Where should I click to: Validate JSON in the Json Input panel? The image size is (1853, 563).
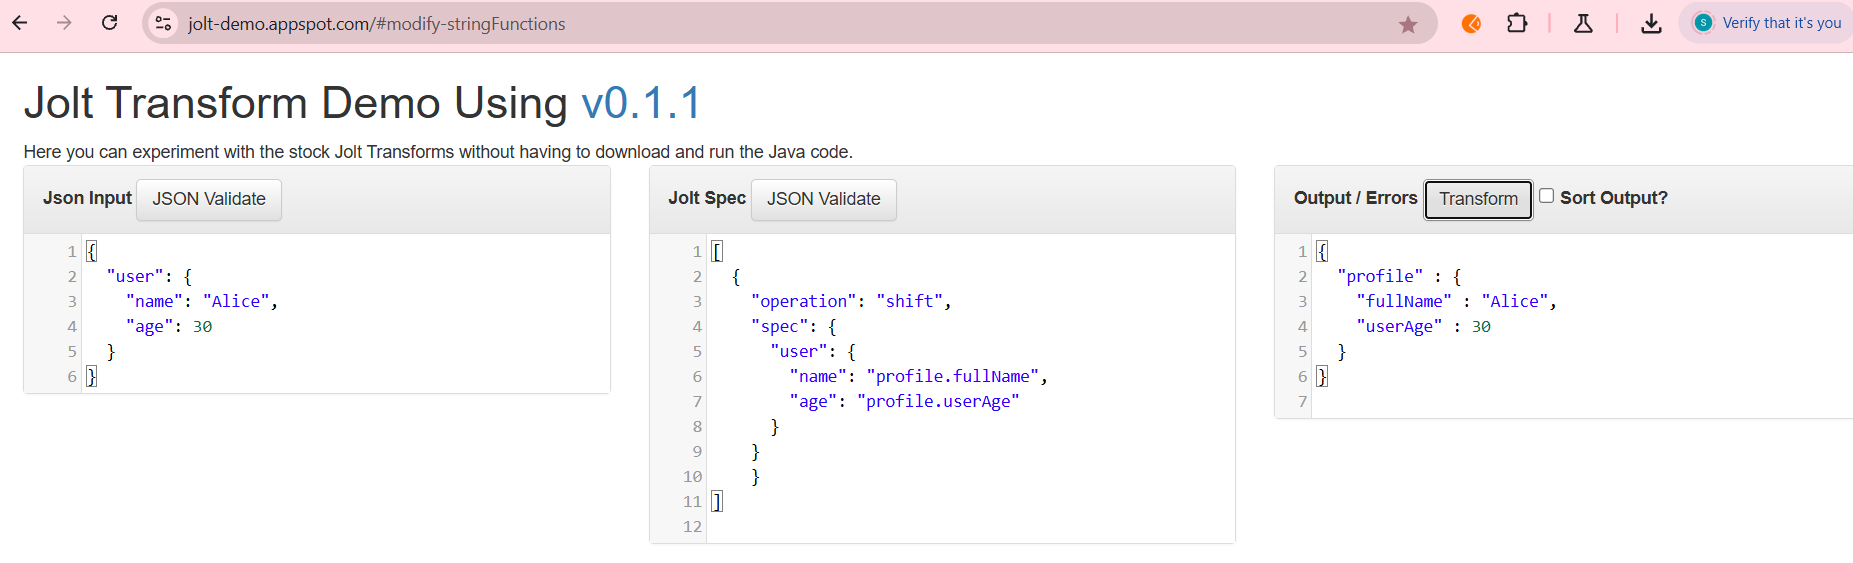pos(209,199)
